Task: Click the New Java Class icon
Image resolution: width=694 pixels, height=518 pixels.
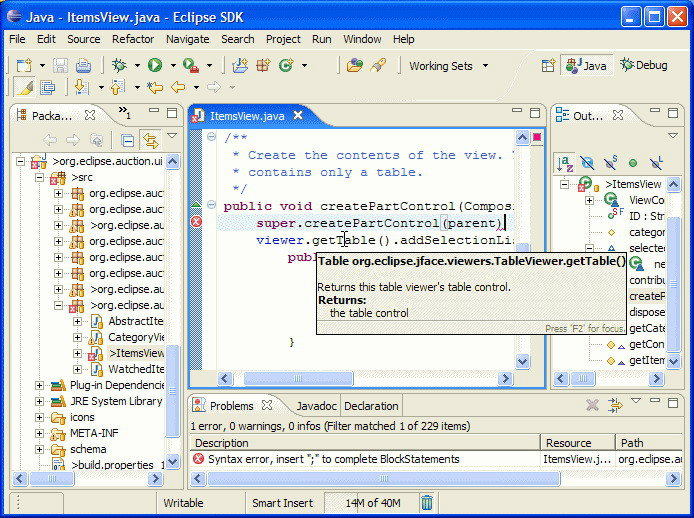Action: [286, 66]
